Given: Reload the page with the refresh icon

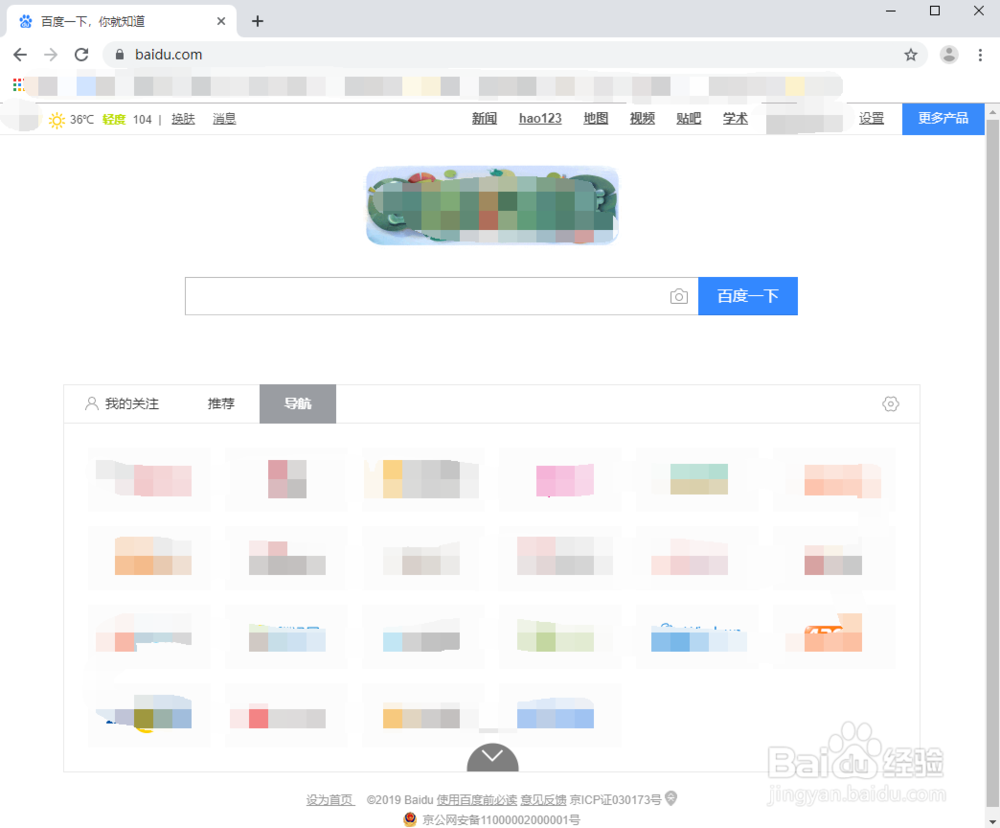Looking at the screenshot, I should pyautogui.click(x=81, y=55).
